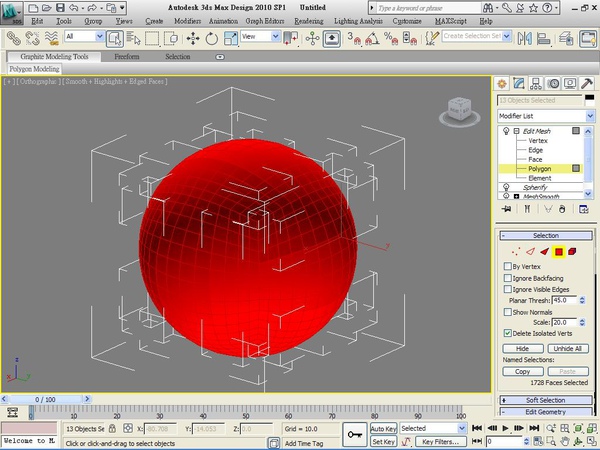Uncheck Delete Isolated Verts

(x=507, y=333)
